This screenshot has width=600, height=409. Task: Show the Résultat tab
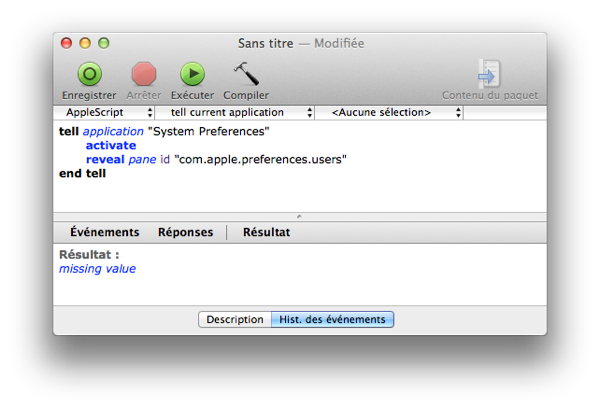tap(266, 232)
